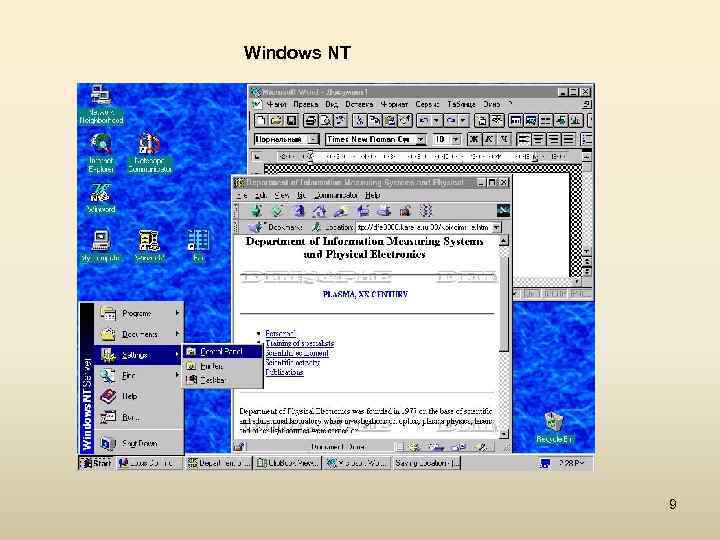This screenshot has height=540, width=720.
Task: Click the Redo arrow icon in Word toolbar
Action: 451,121
